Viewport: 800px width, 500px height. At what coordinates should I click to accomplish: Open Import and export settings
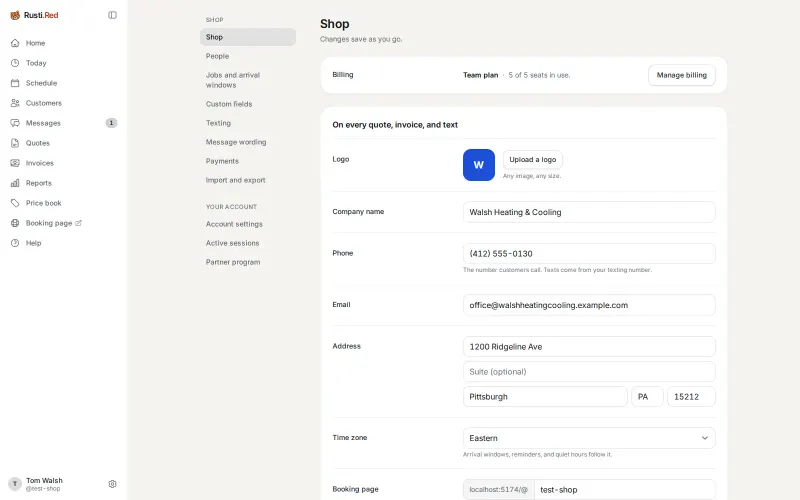[x=247, y=180]
